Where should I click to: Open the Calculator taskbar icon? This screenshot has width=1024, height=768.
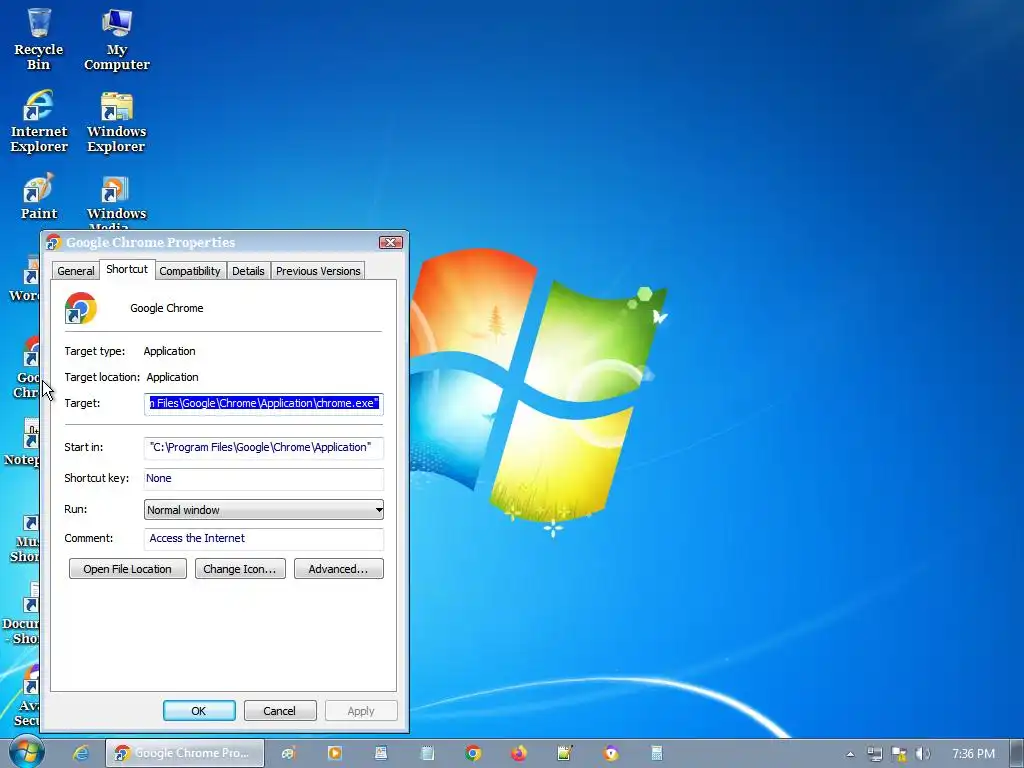click(656, 753)
